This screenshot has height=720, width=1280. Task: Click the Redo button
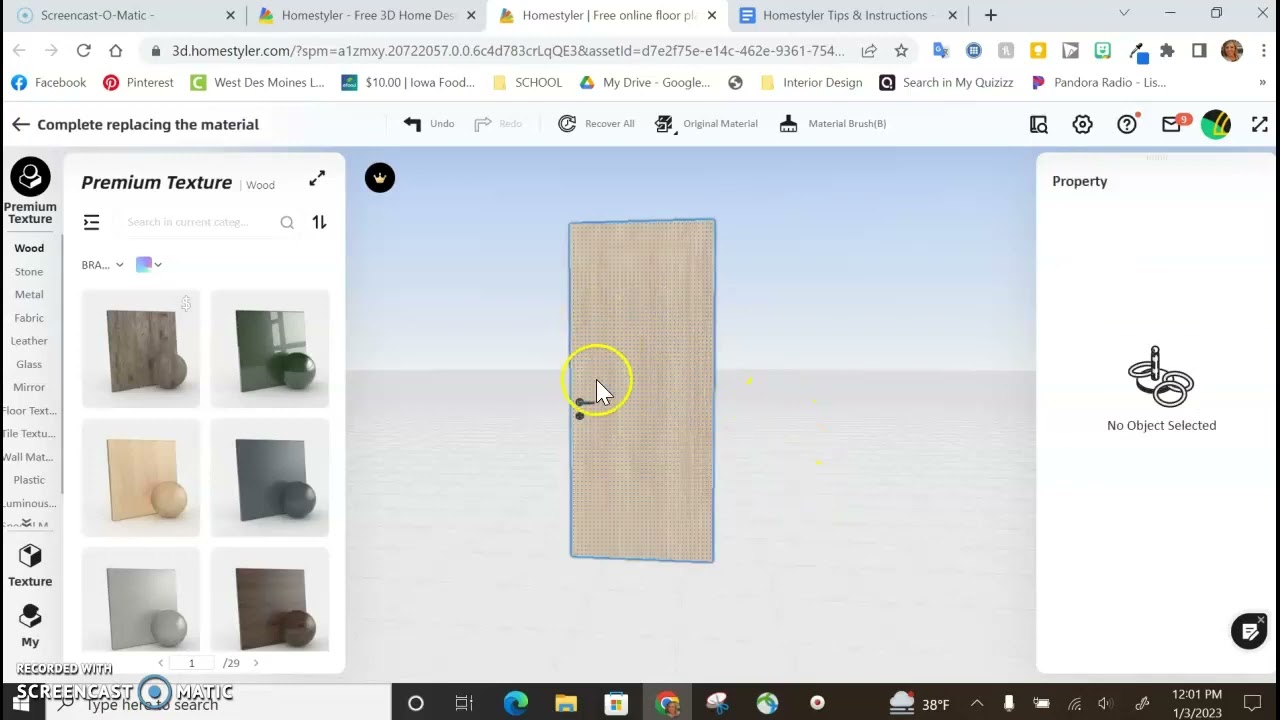coord(497,124)
